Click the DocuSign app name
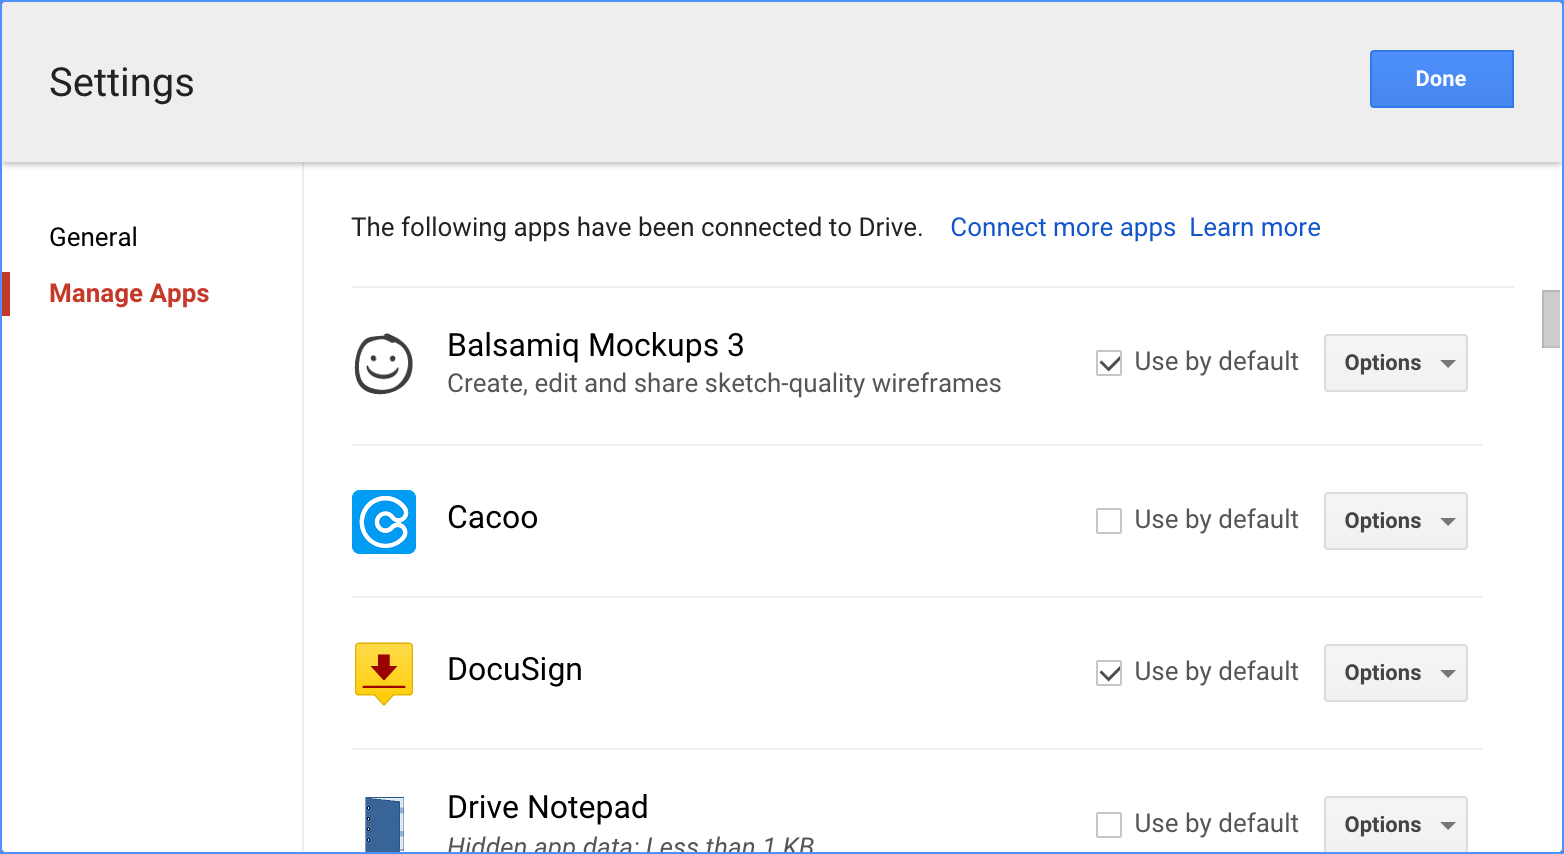1564x854 pixels. click(x=515, y=670)
